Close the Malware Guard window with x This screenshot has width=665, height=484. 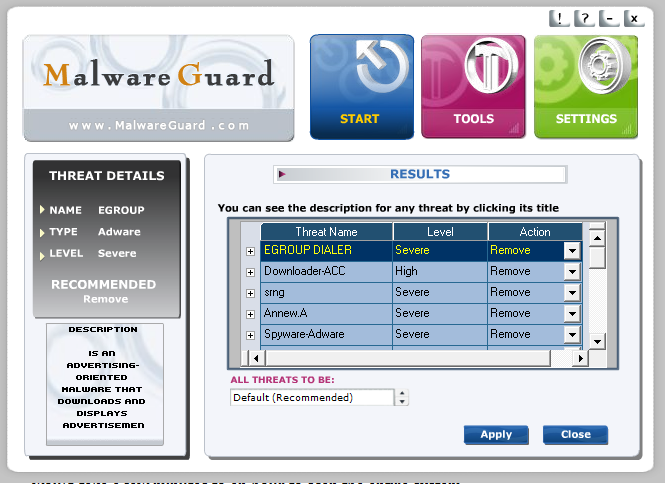(x=634, y=19)
